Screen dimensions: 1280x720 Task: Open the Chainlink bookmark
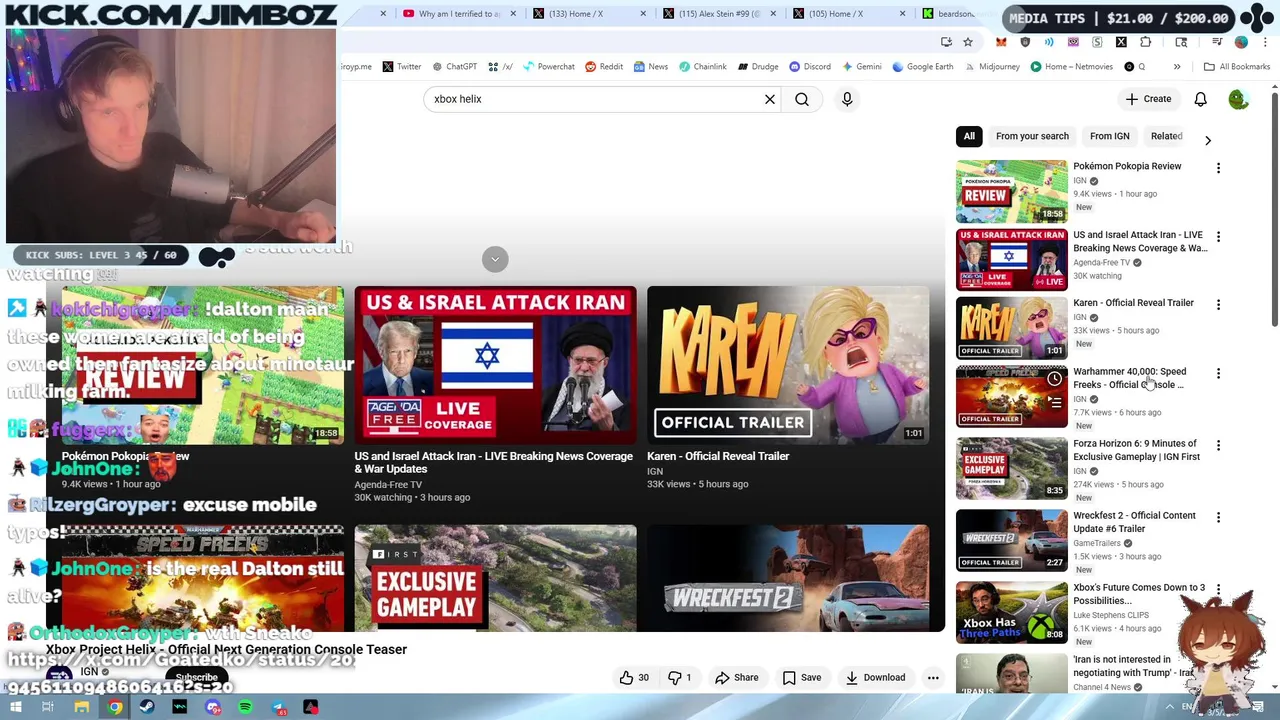point(703,67)
